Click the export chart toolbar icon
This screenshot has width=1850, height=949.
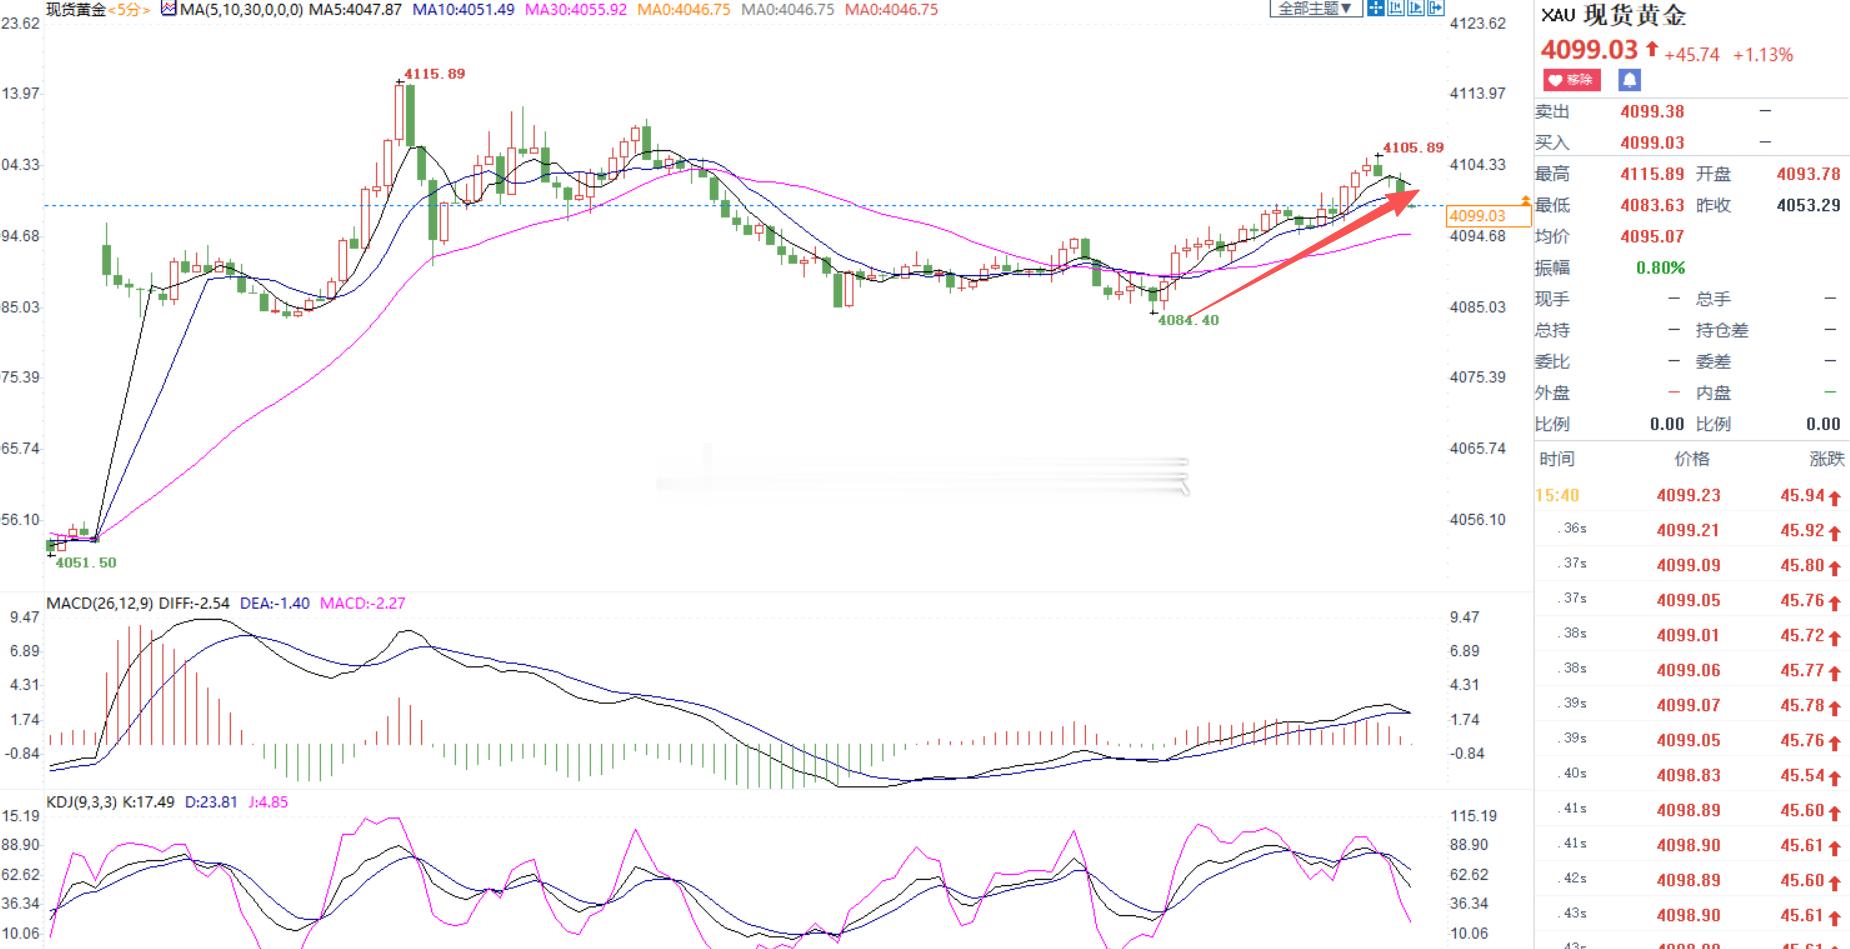point(1436,8)
